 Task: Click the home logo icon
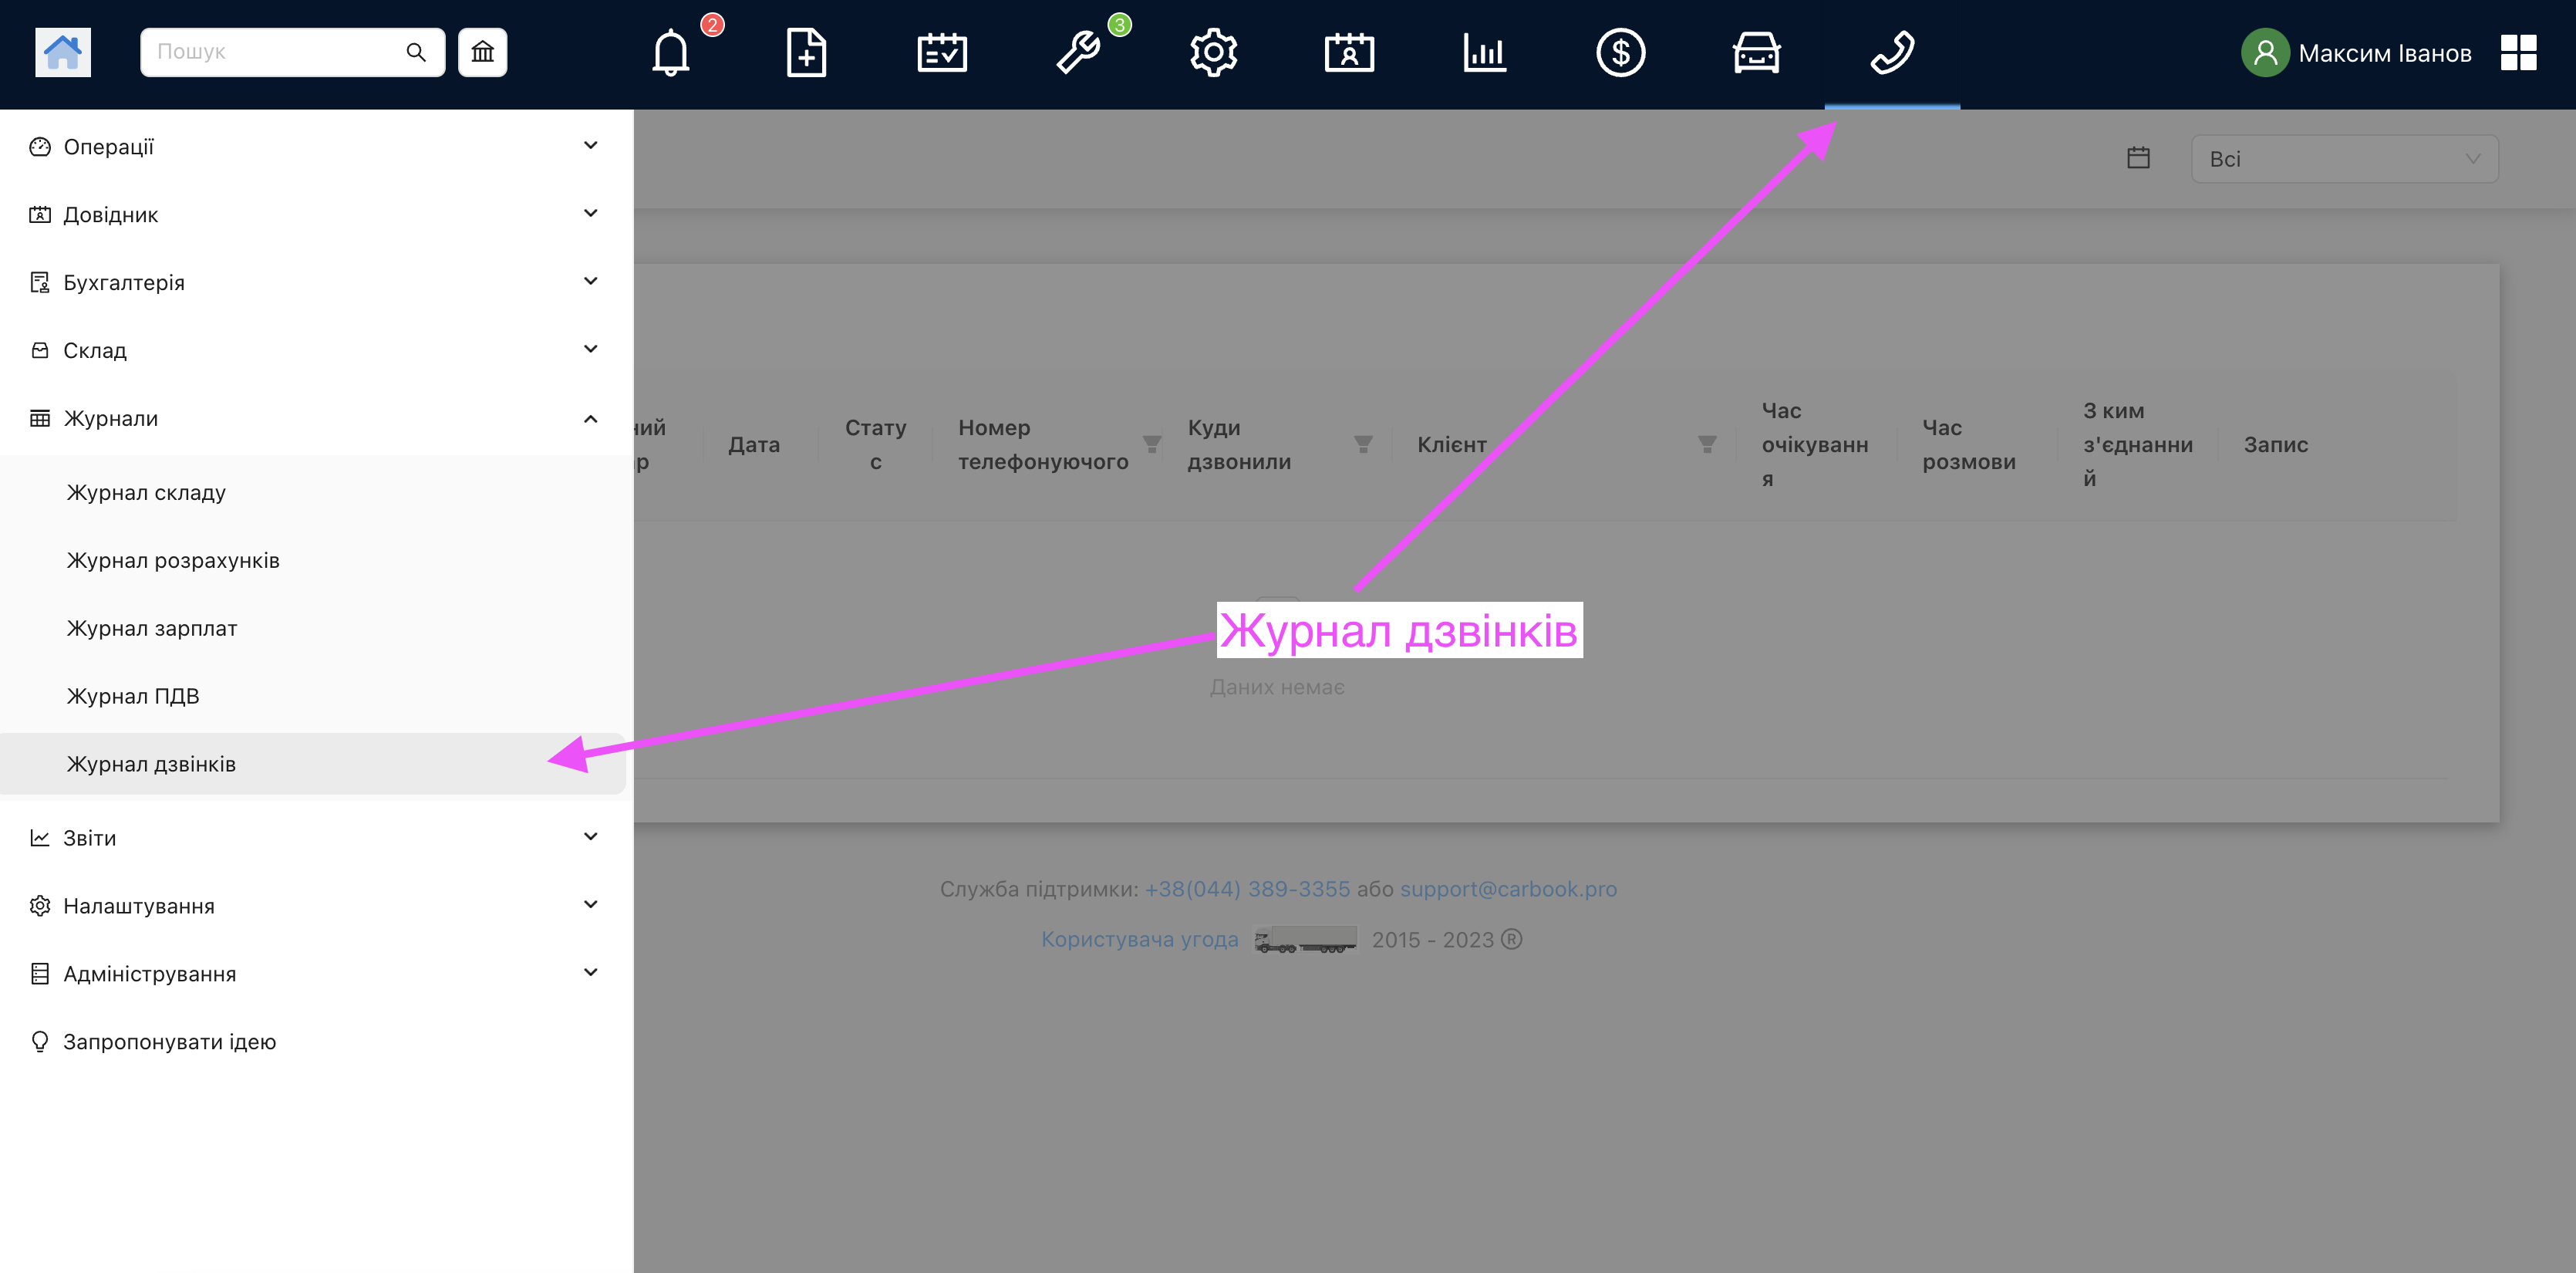coord(63,52)
